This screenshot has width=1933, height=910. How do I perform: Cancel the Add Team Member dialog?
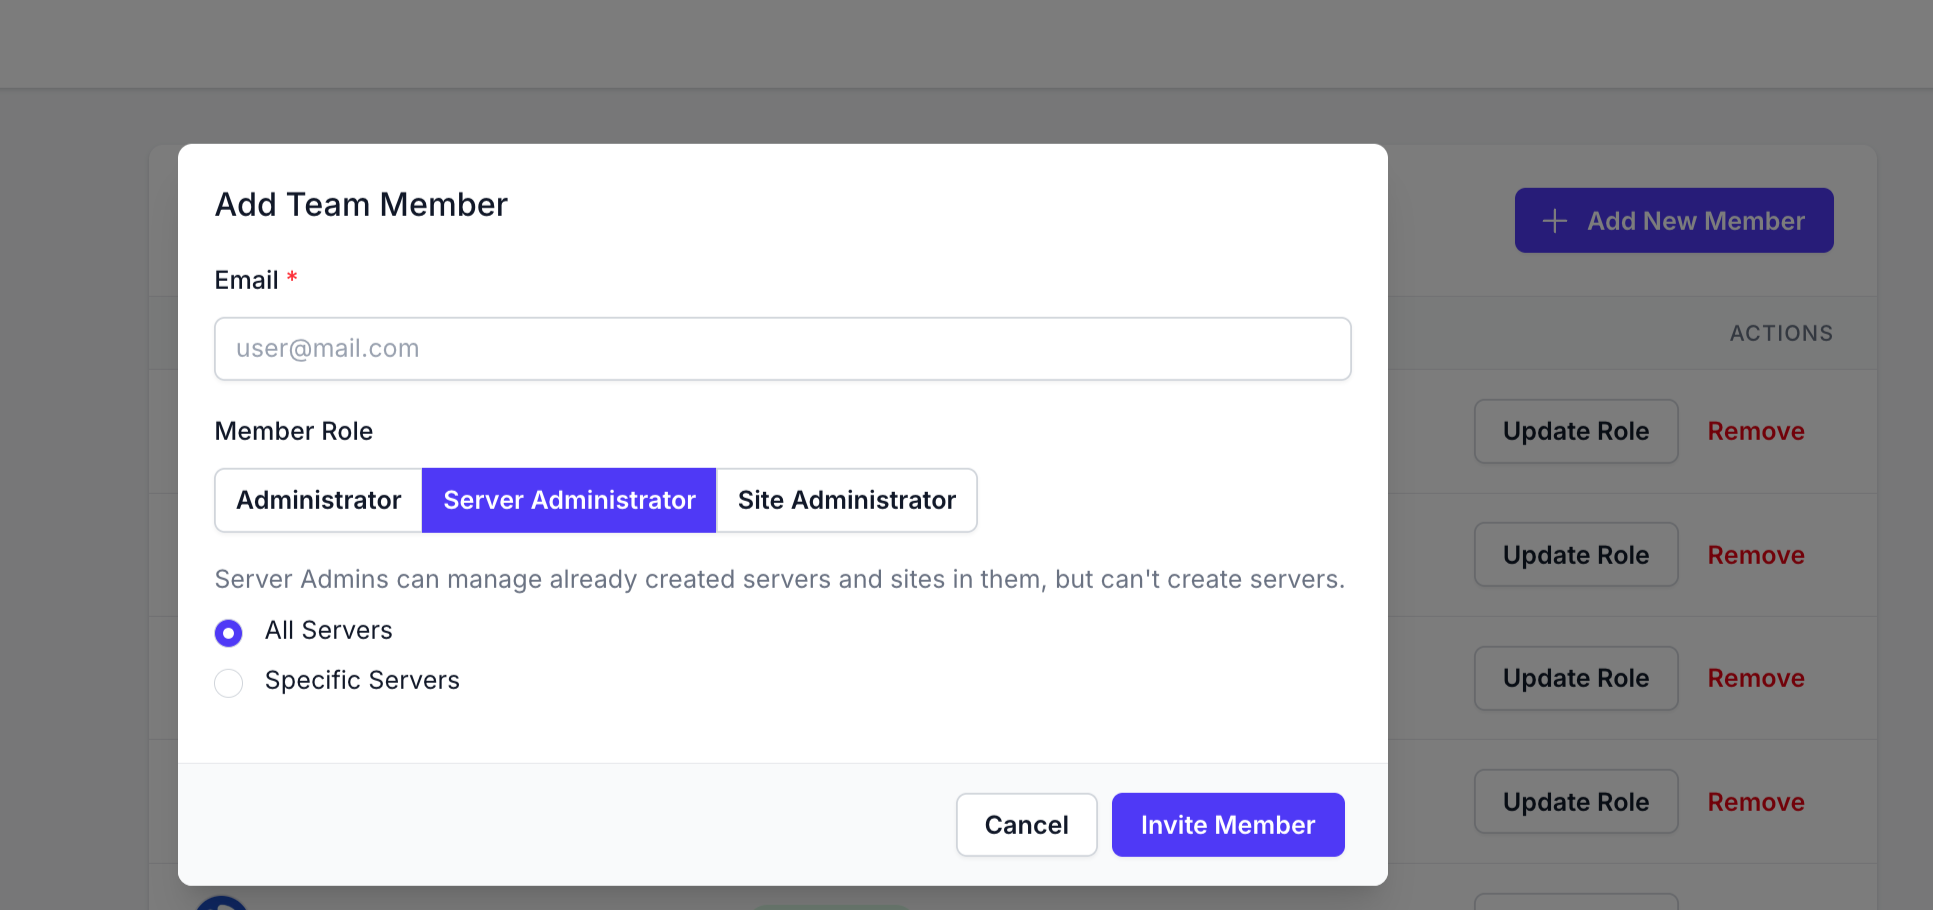tap(1026, 825)
